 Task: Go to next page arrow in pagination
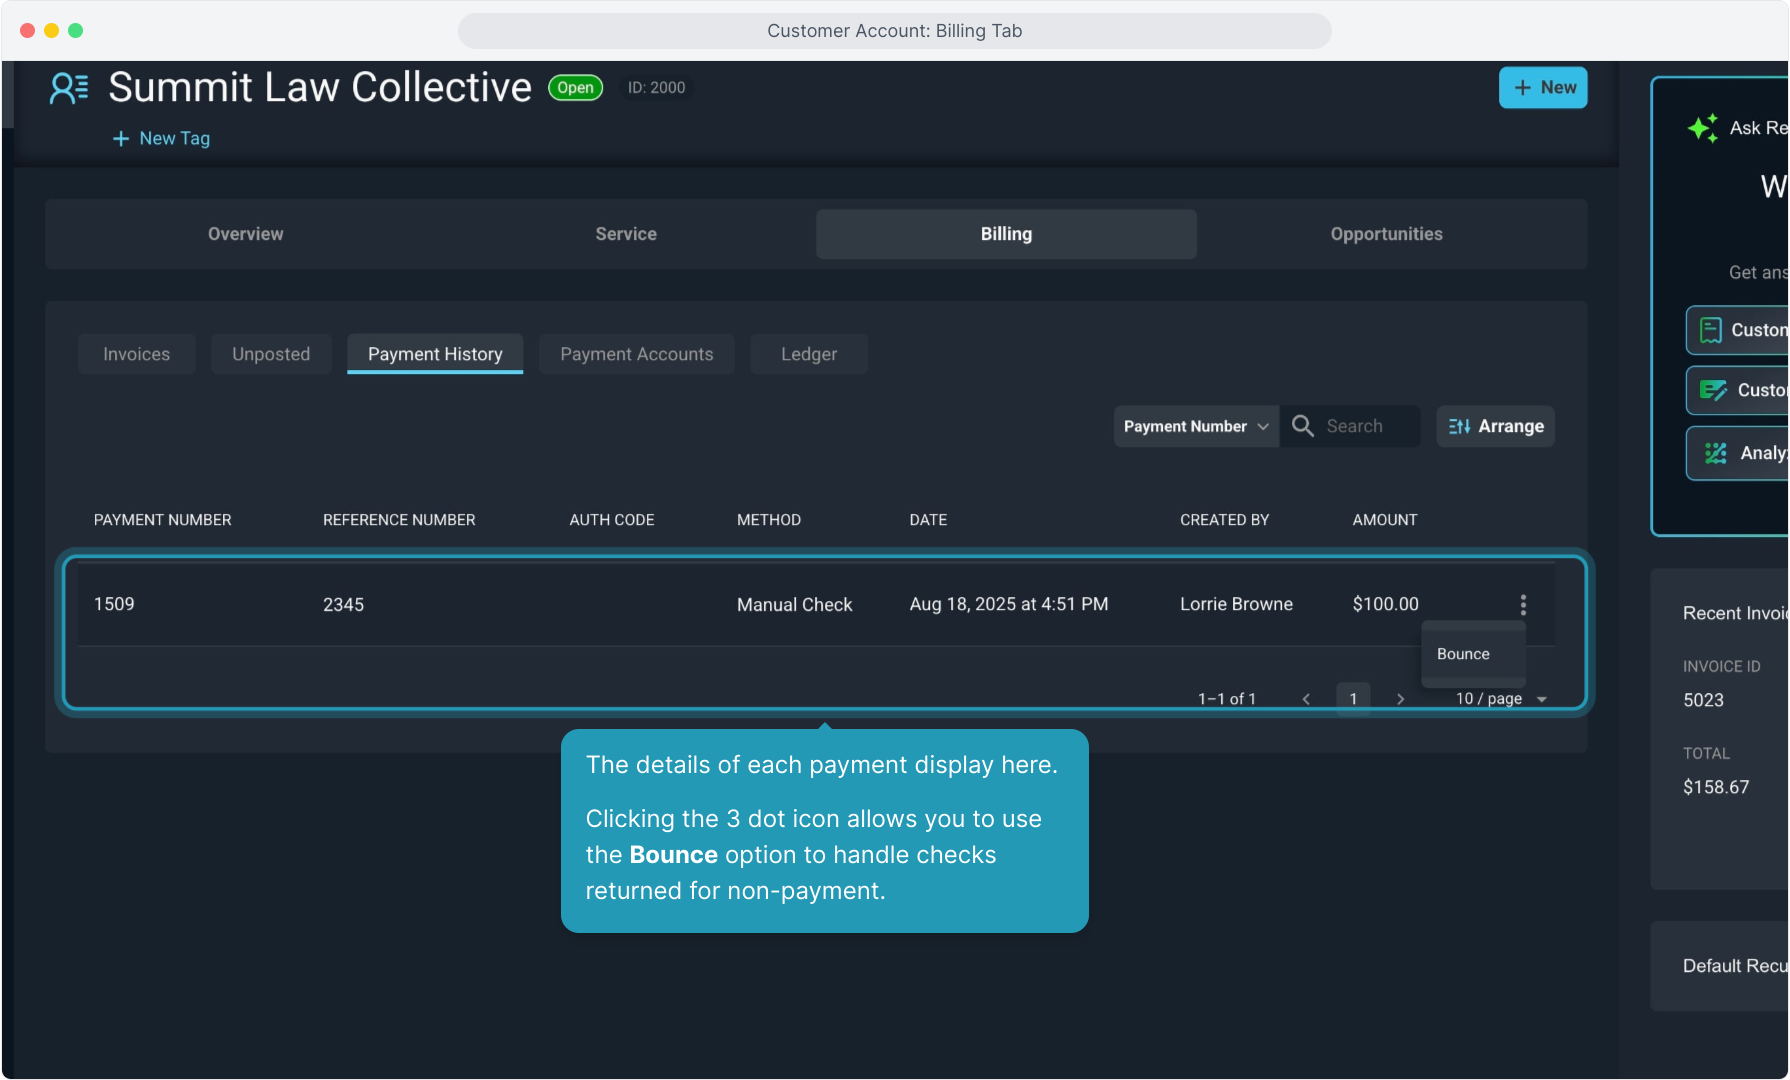1400,699
